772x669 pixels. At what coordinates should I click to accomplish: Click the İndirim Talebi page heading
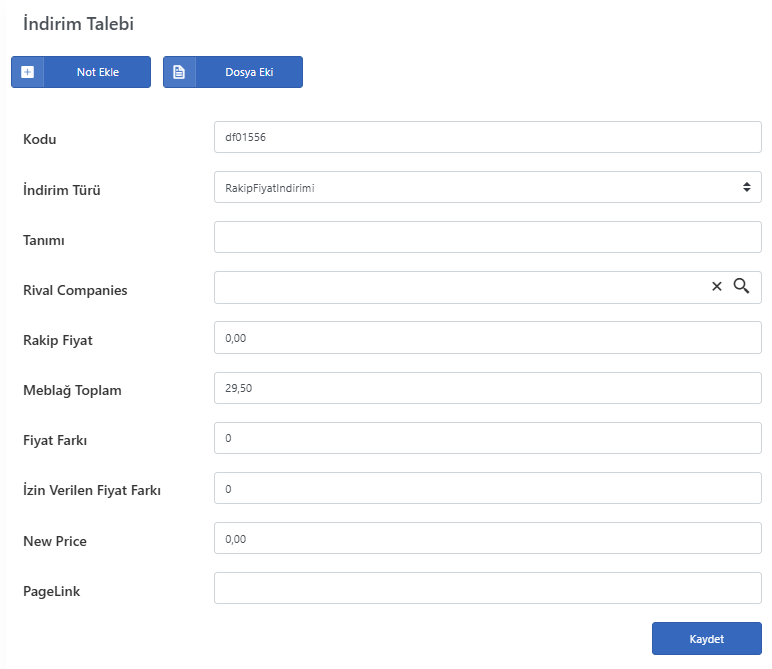78,24
